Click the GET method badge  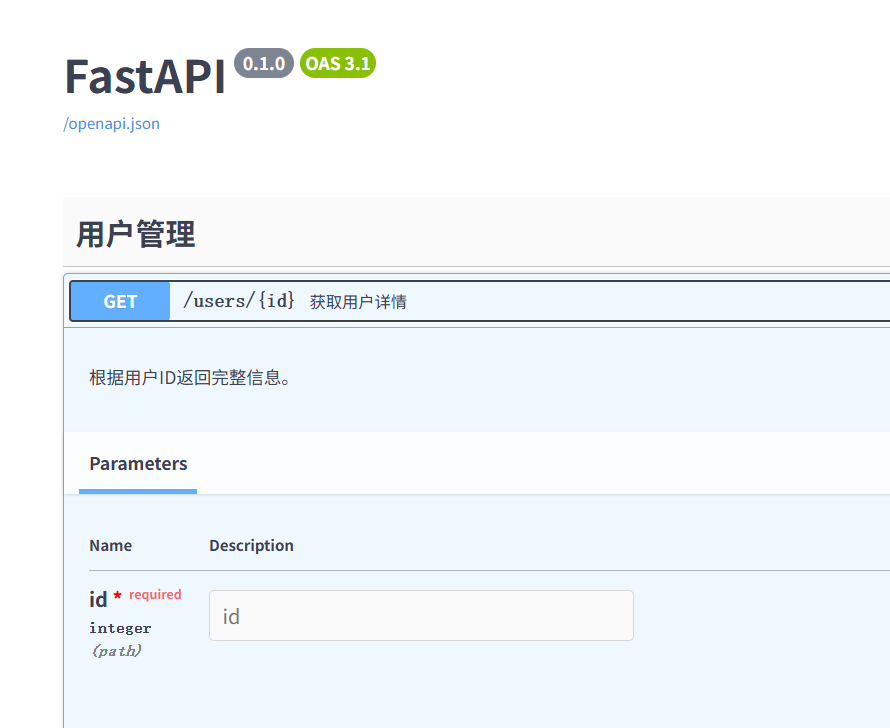click(120, 301)
